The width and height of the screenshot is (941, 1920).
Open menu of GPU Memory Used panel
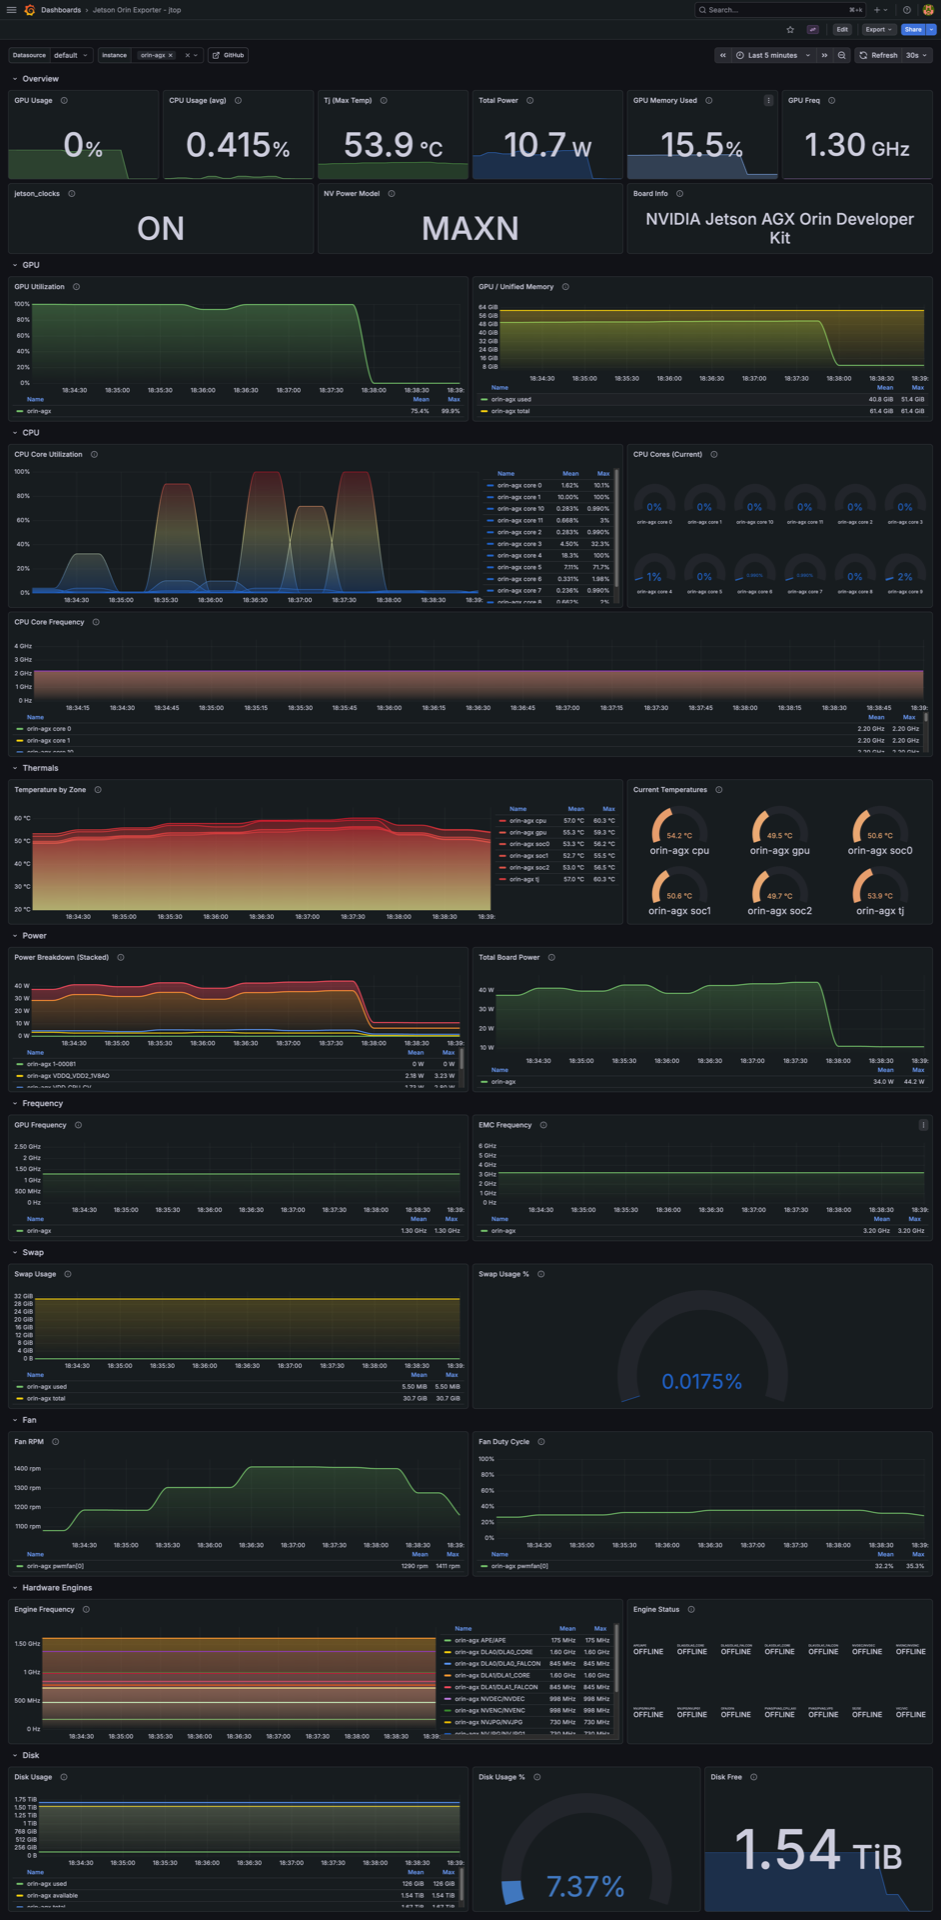click(768, 100)
